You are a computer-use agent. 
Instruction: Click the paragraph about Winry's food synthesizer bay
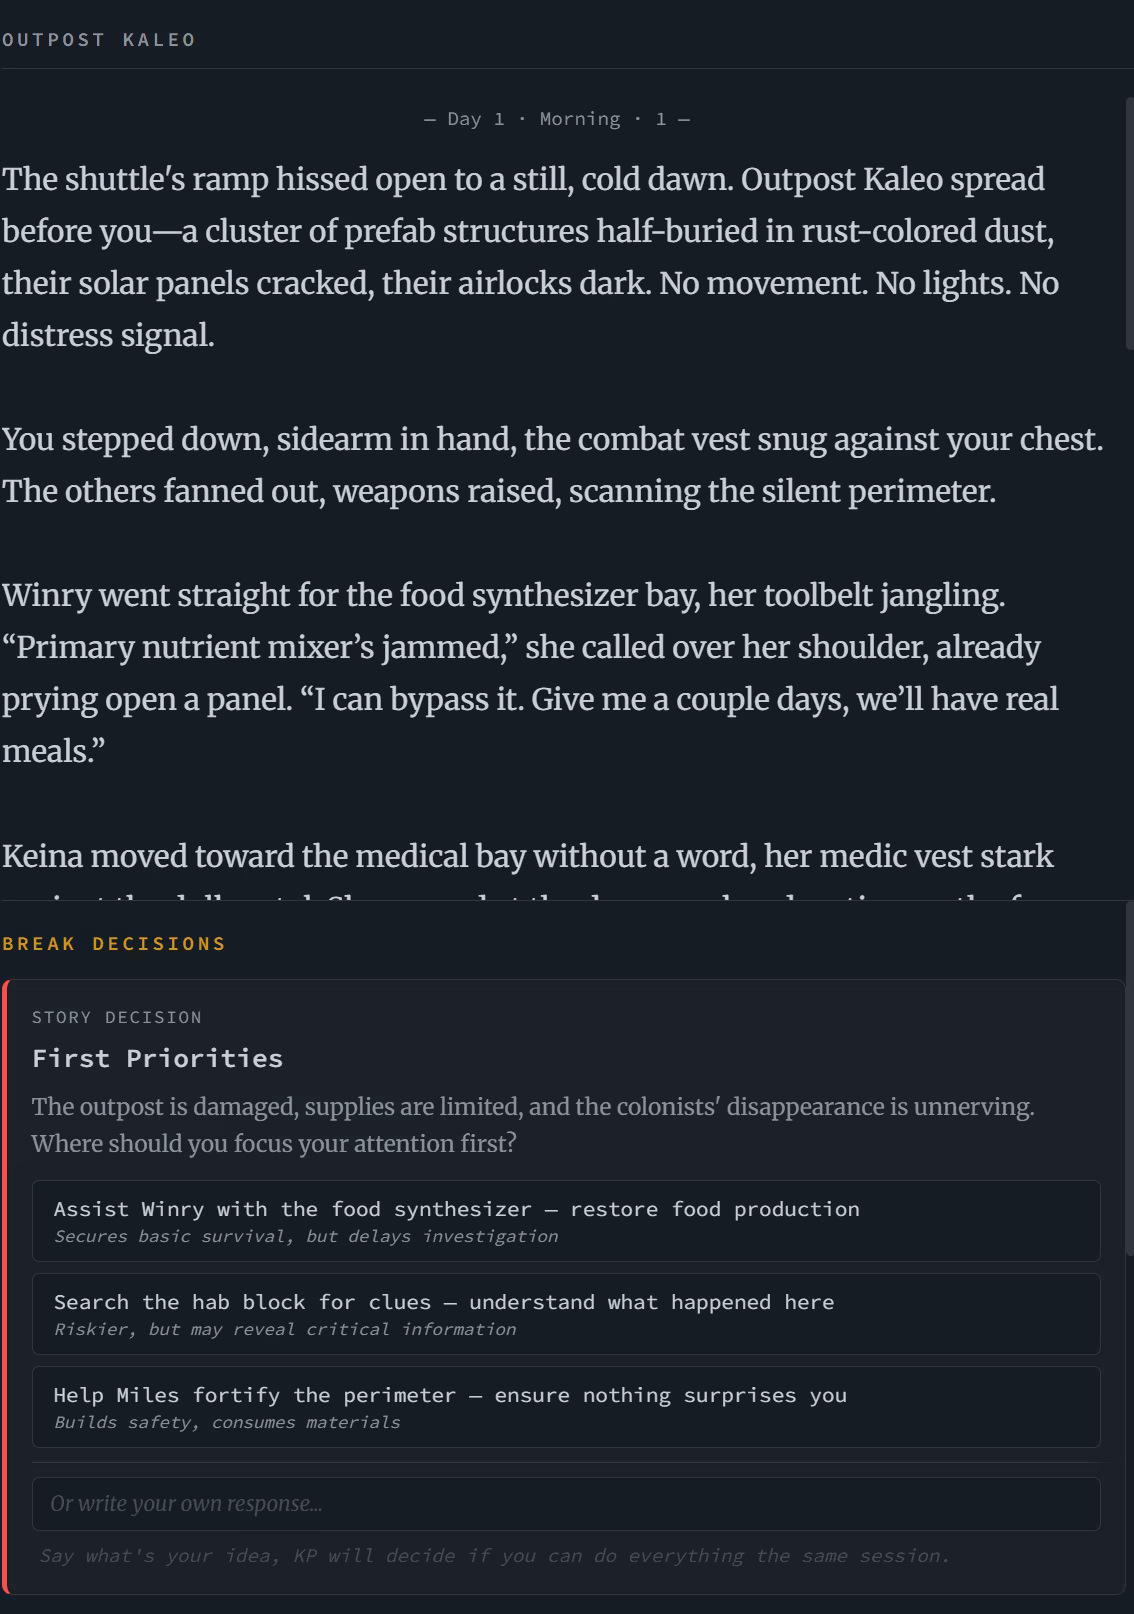point(530,673)
